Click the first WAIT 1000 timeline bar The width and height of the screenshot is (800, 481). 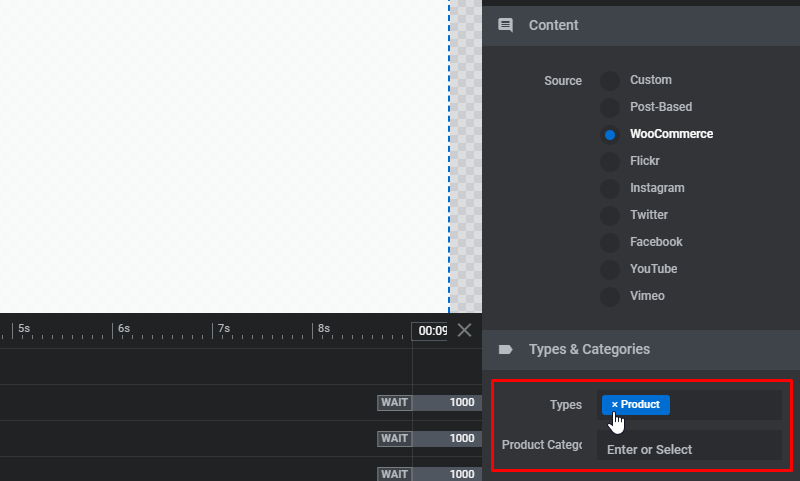[430, 402]
